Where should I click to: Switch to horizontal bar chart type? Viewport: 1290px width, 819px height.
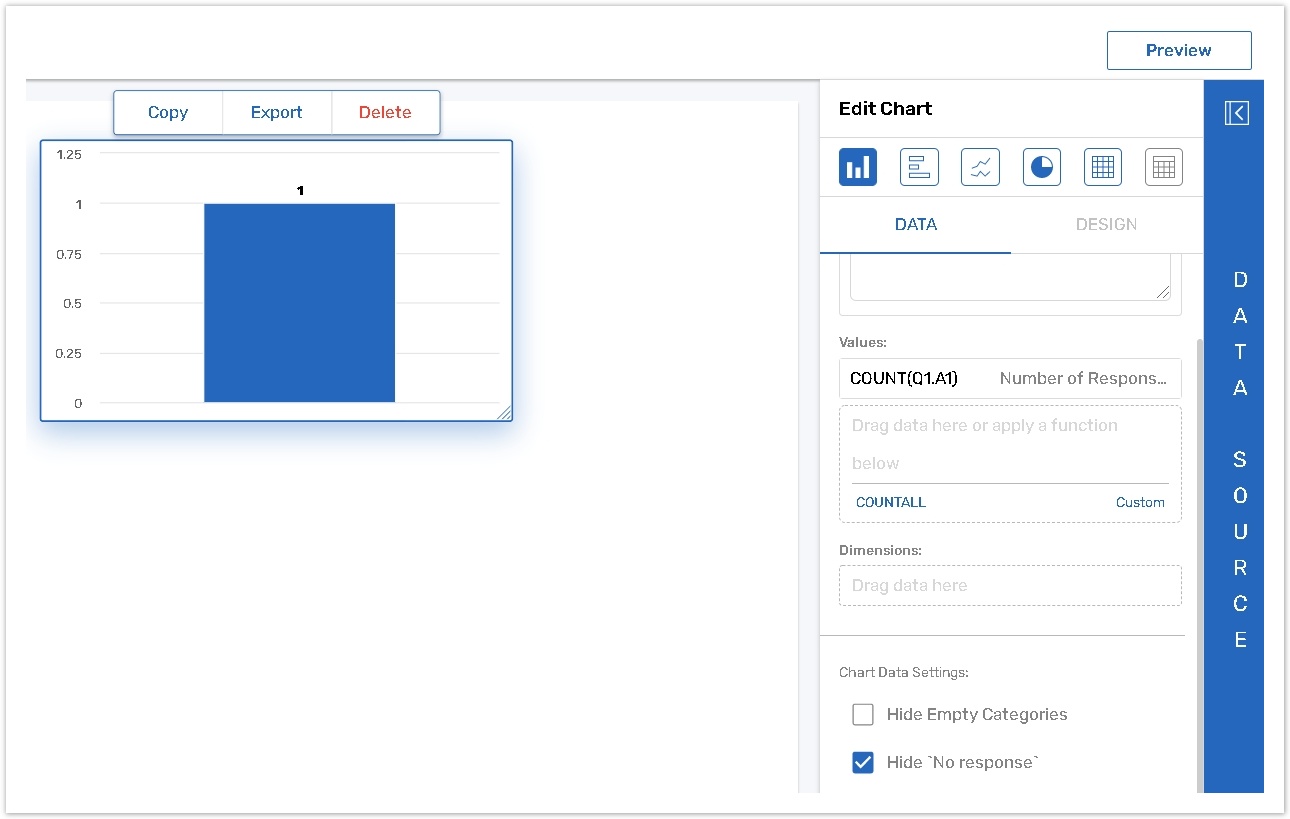point(919,167)
